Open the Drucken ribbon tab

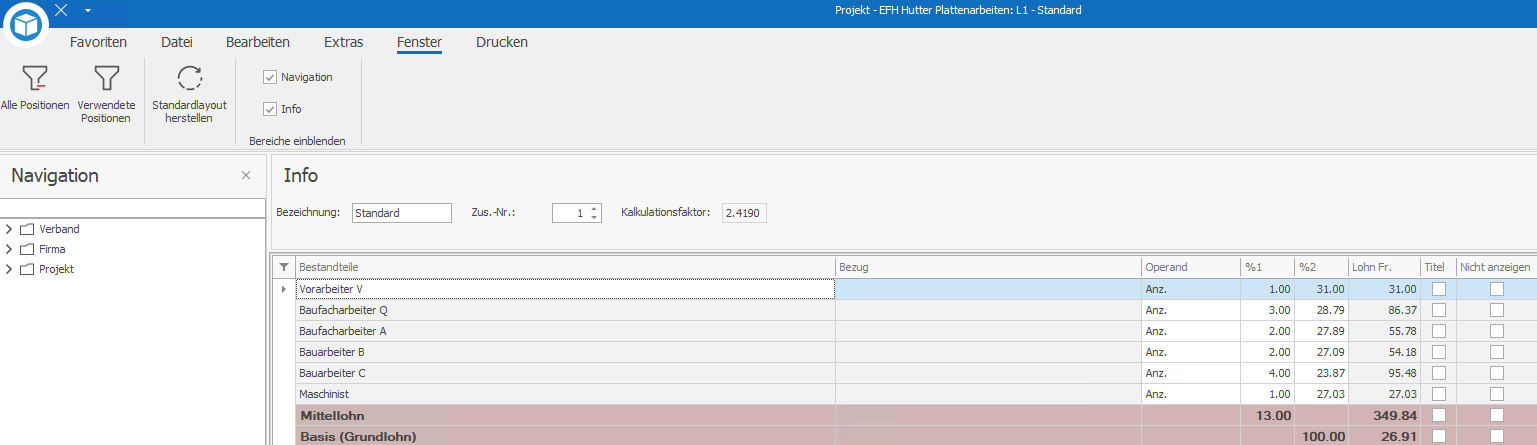[502, 42]
